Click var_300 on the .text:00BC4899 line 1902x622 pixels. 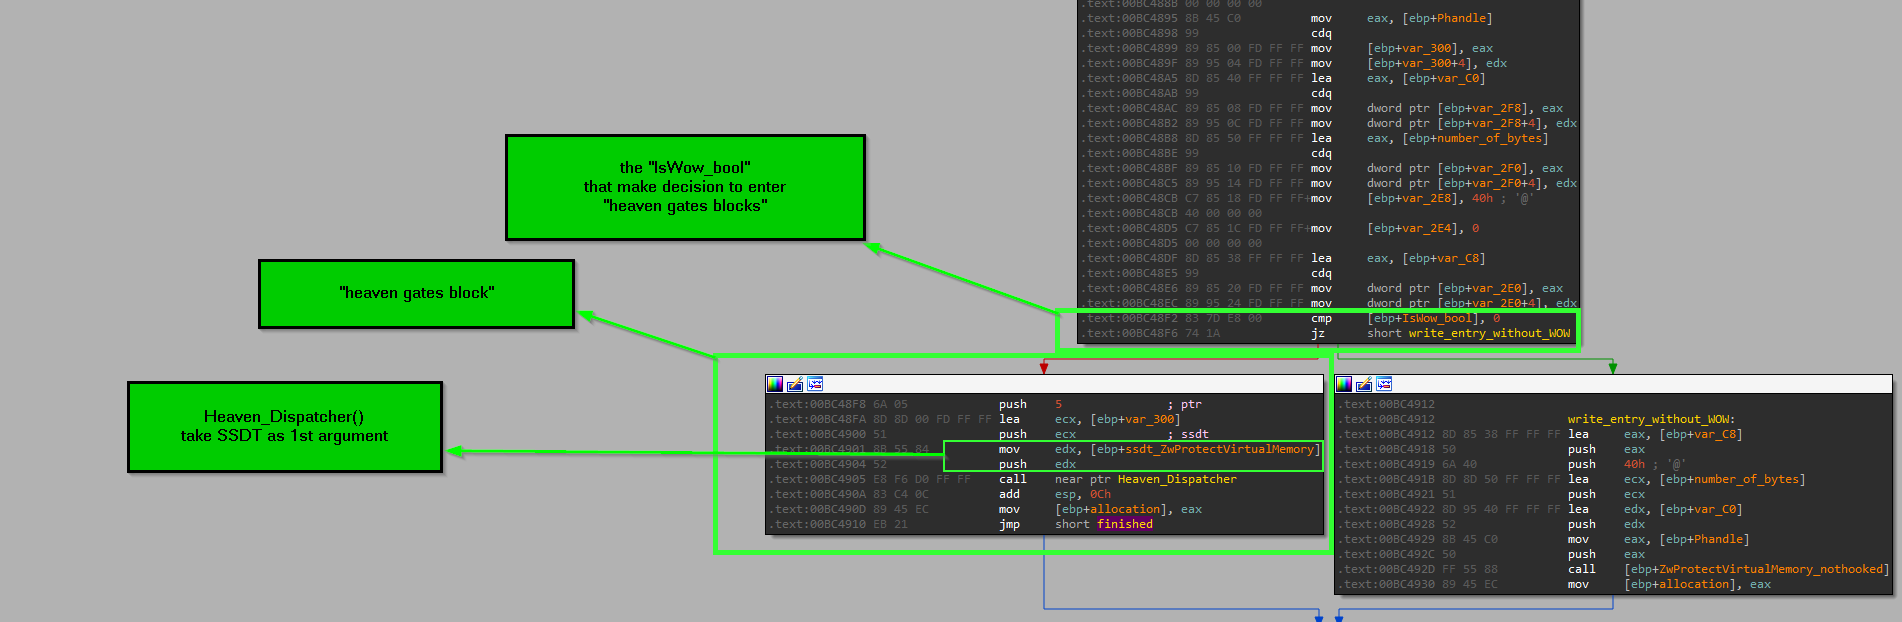click(x=1427, y=48)
